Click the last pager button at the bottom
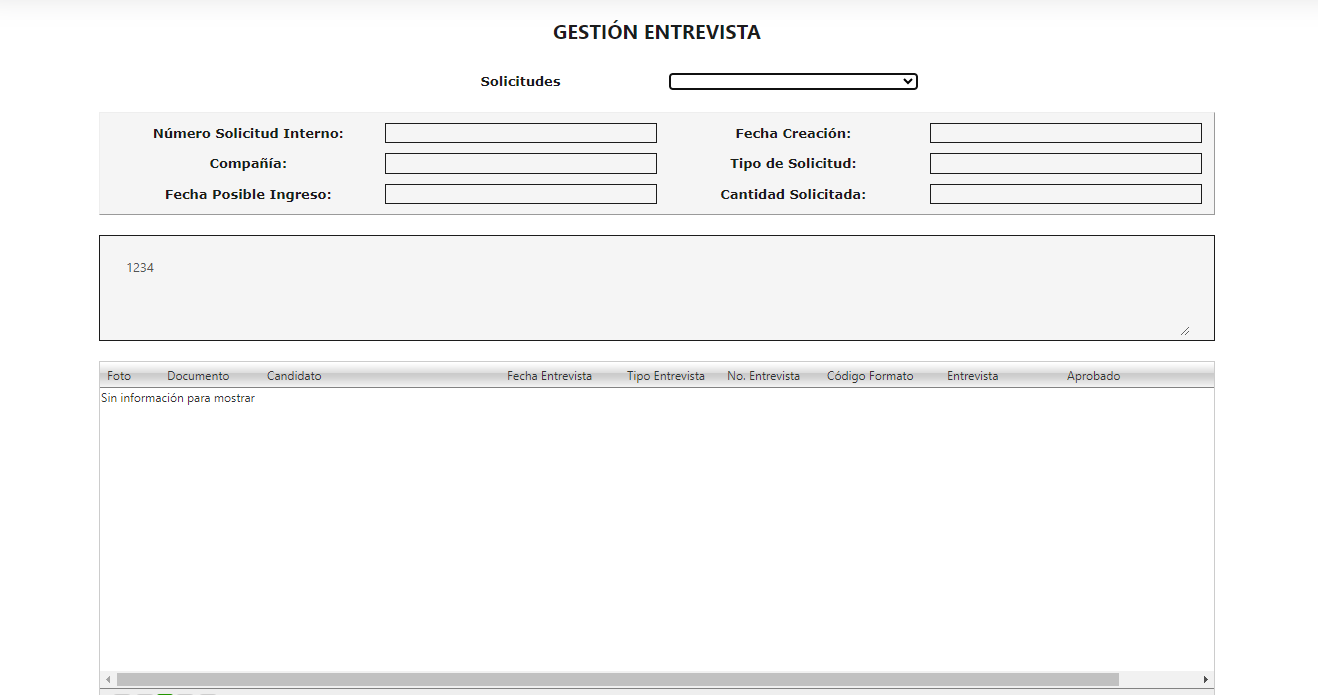The image size is (1318, 695). click(208, 693)
